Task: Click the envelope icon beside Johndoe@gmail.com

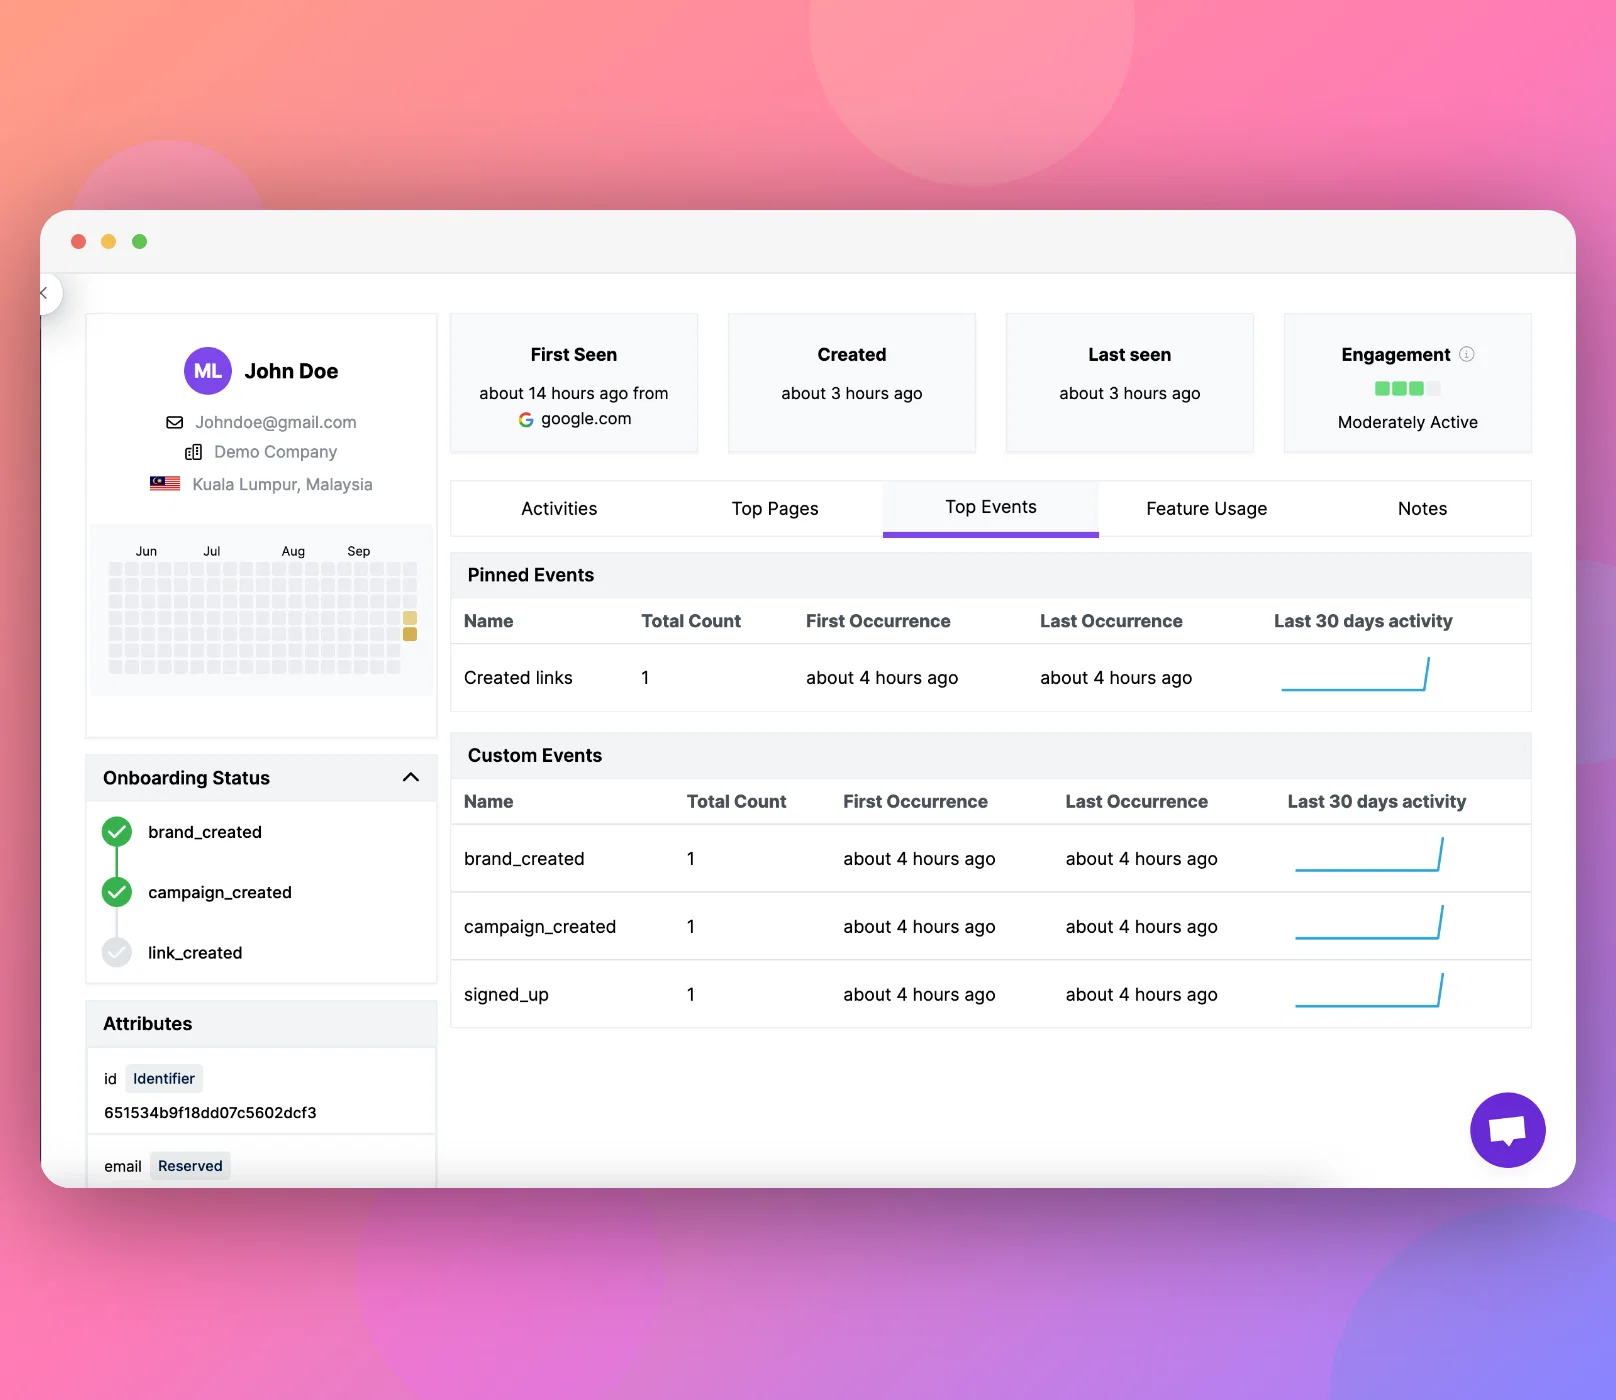Action: tap(174, 422)
